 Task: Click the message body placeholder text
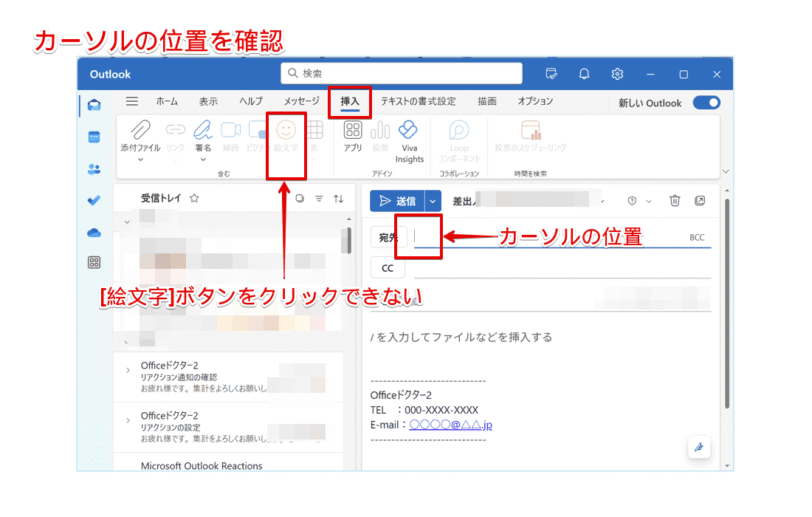click(x=461, y=337)
